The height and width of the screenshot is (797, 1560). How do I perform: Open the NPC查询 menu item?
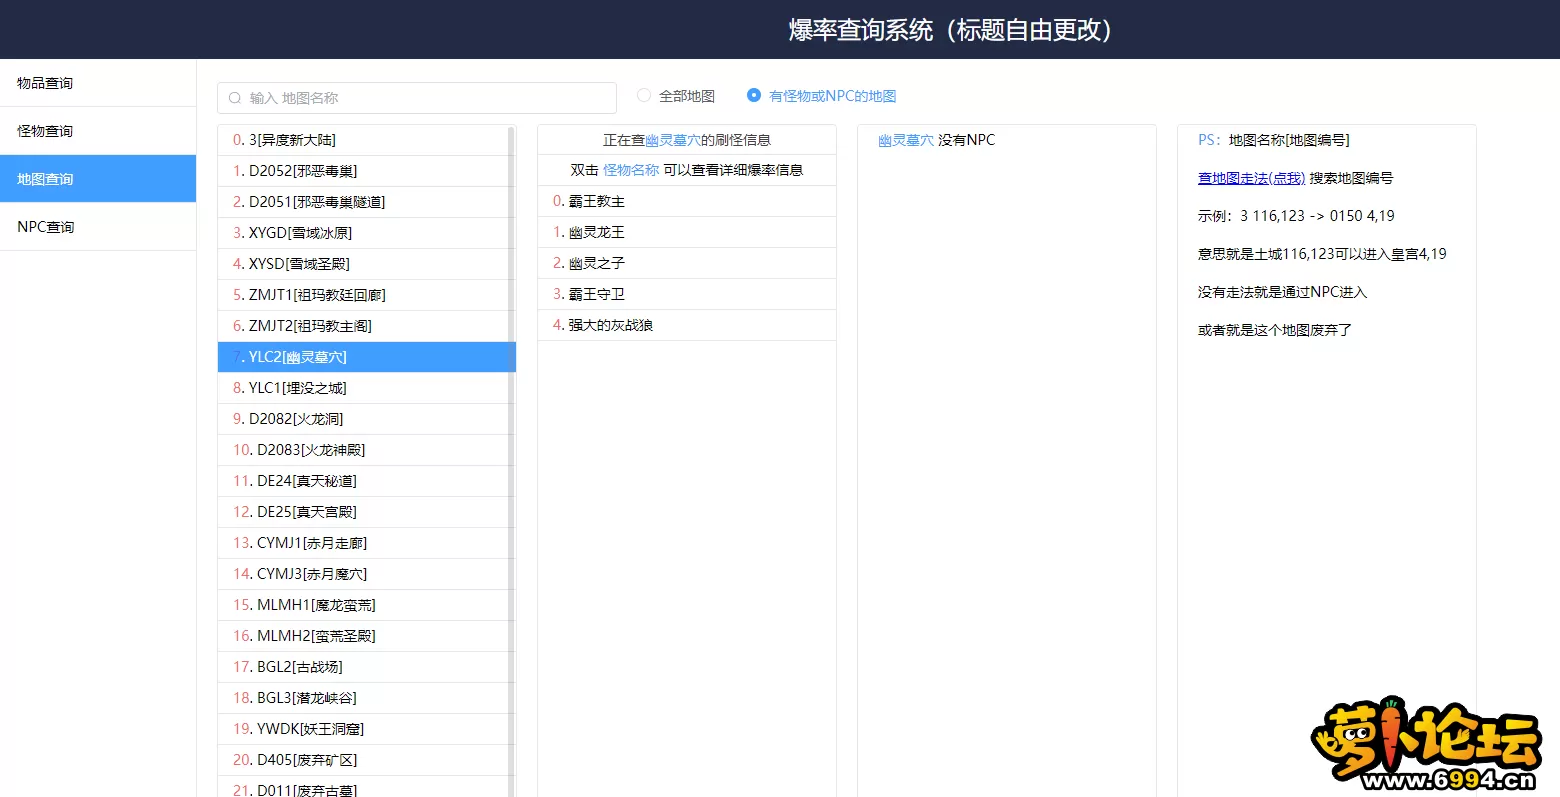(x=98, y=227)
